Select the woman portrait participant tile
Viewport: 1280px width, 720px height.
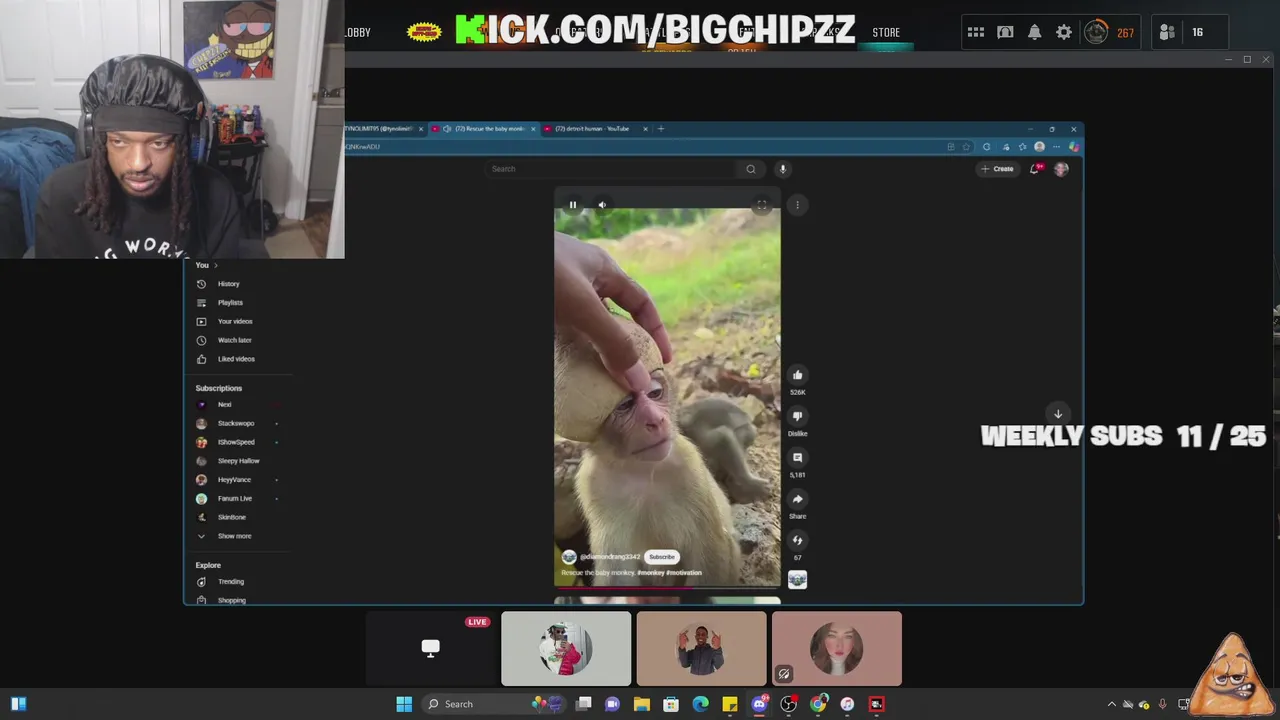pyautogui.click(x=837, y=649)
